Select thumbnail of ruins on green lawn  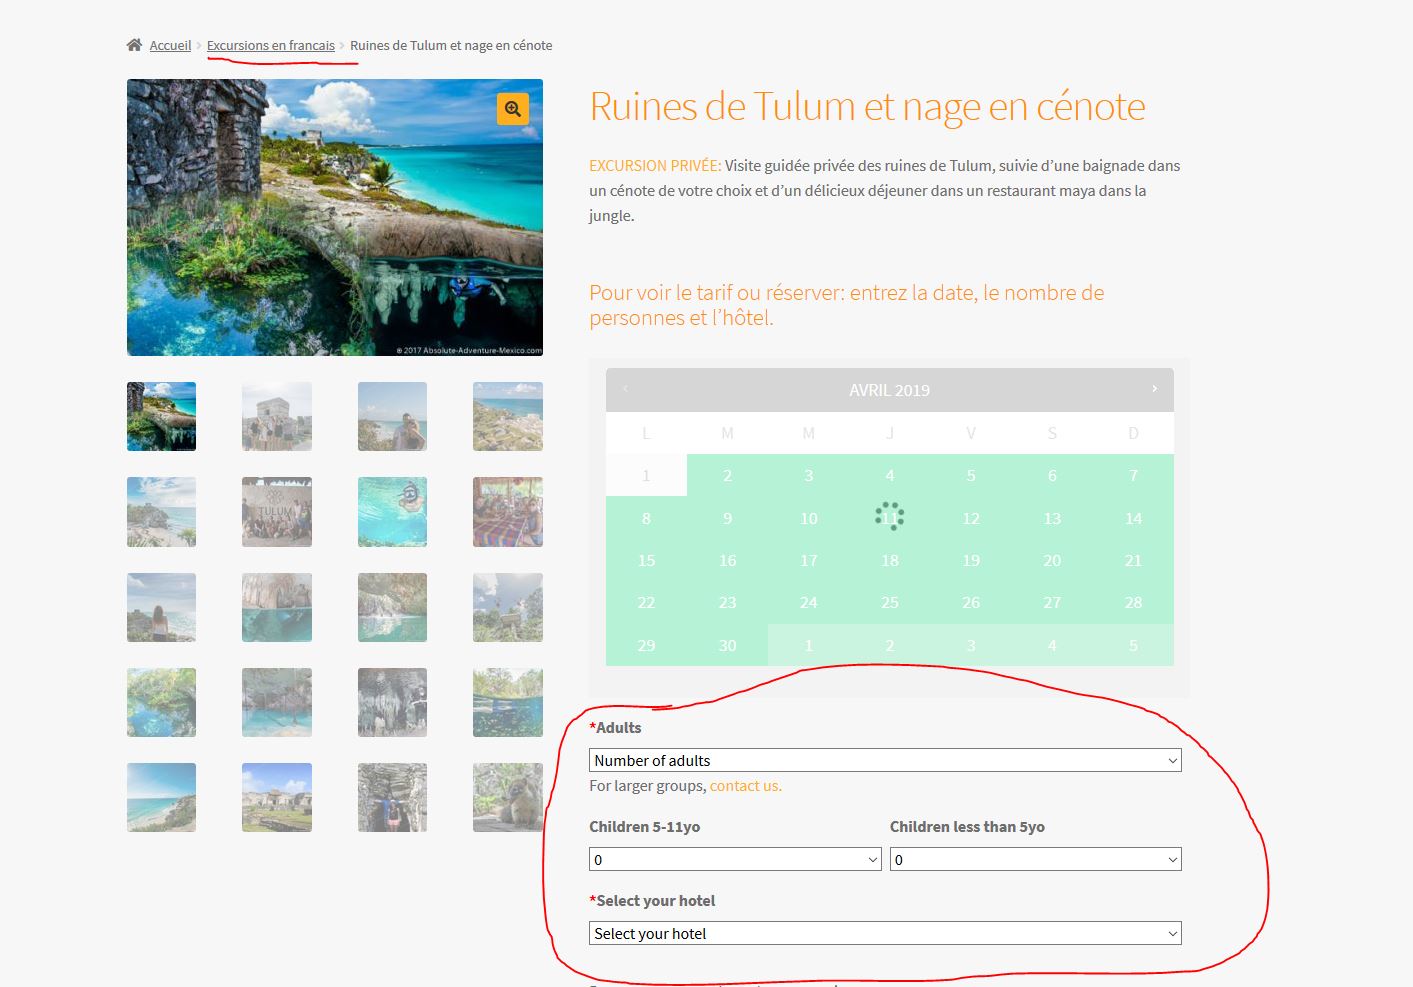click(x=277, y=797)
